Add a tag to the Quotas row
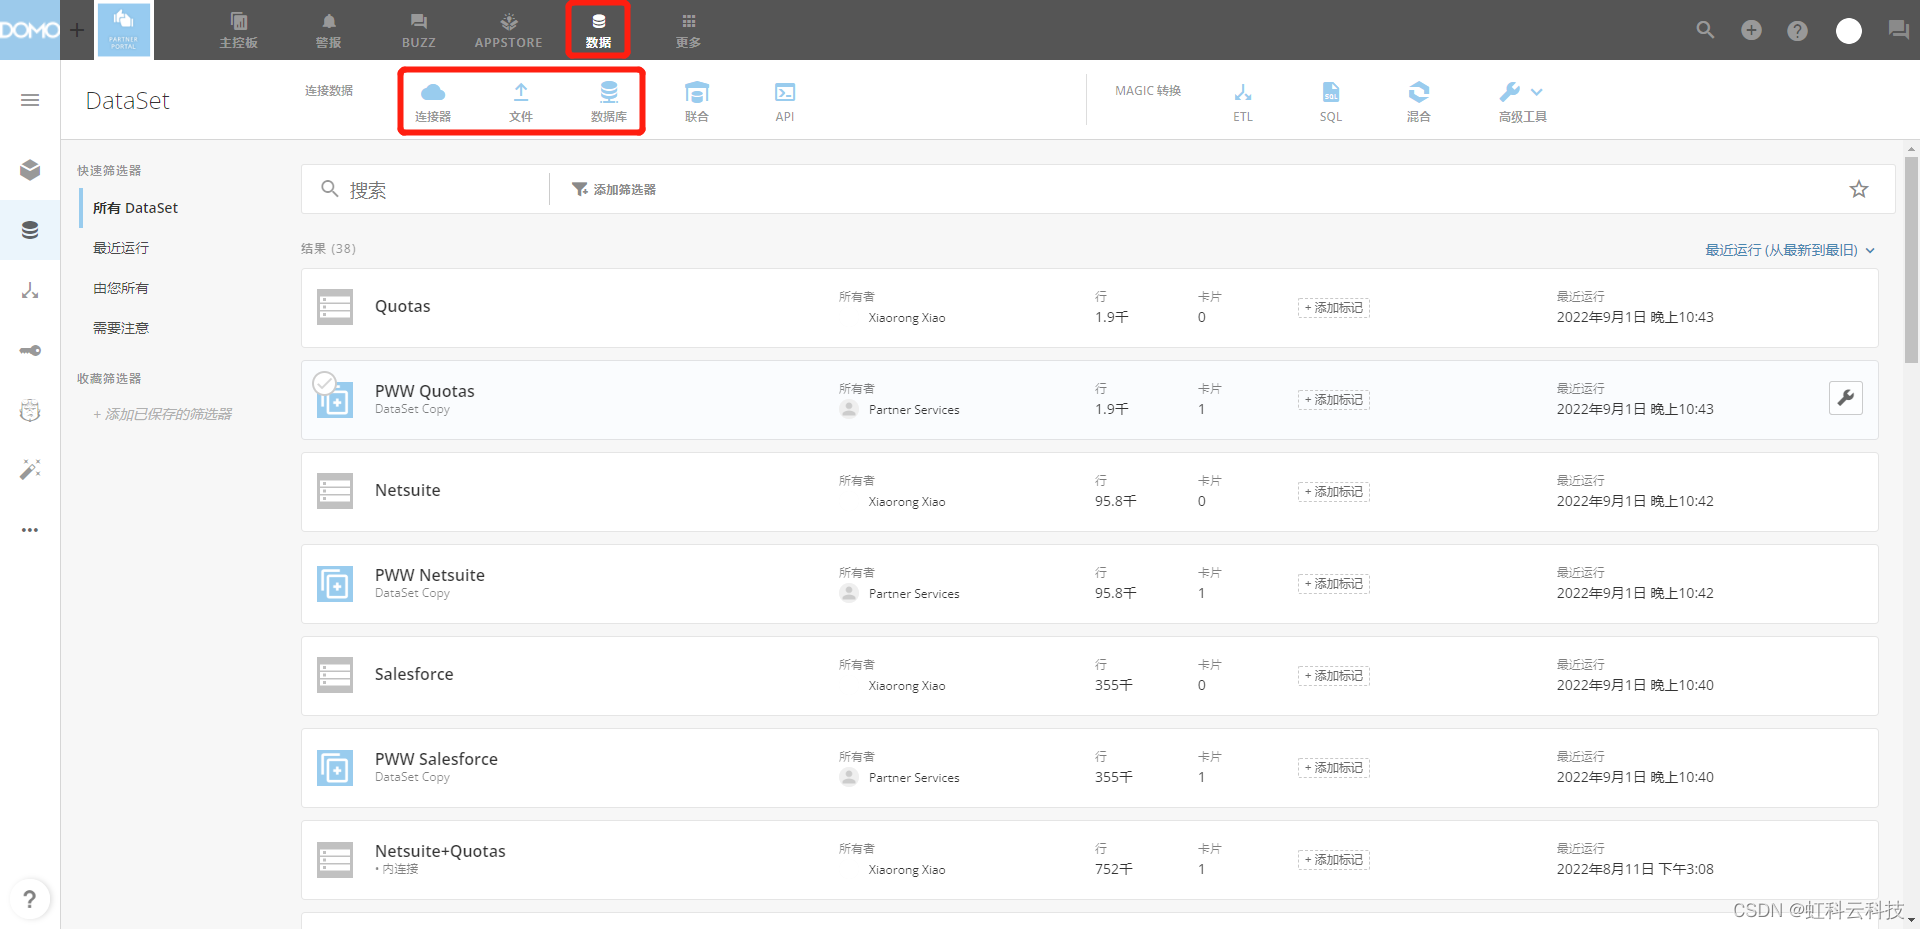This screenshot has height=929, width=1920. point(1334,308)
